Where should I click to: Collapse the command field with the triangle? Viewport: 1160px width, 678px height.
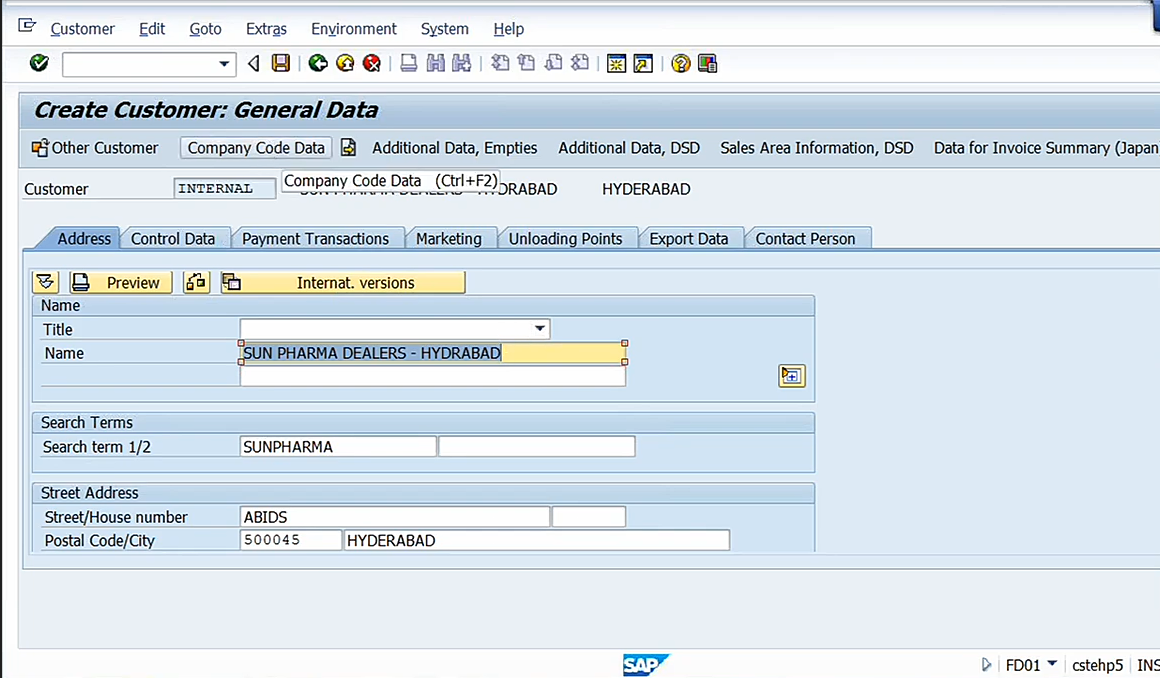click(x=253, y=64)
